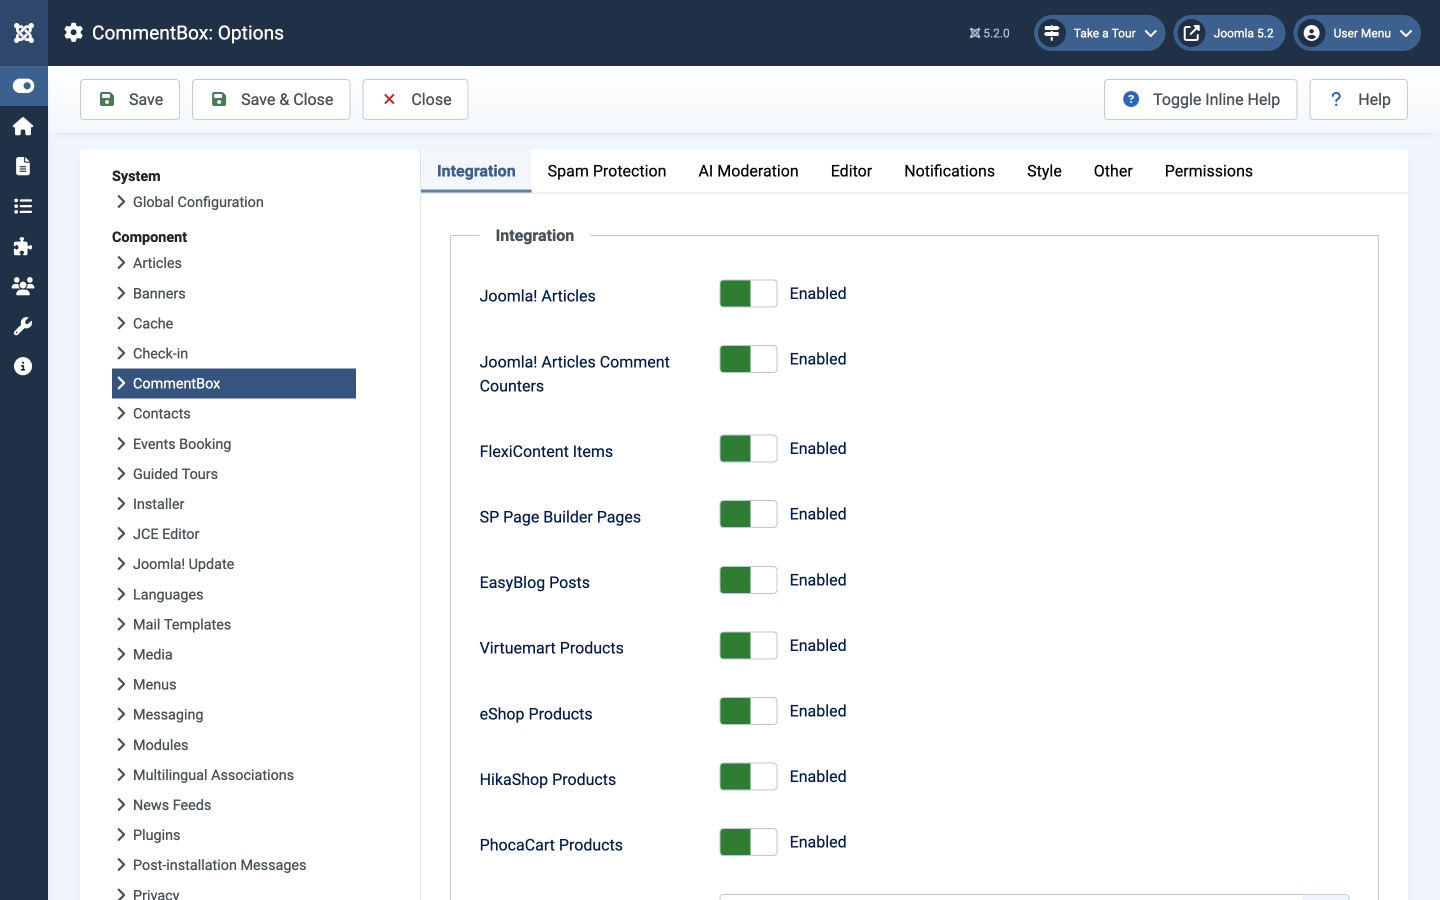Click the floppy disk icon on Save & Close
Screen dimensions: 1440x900
coord(219,99)
